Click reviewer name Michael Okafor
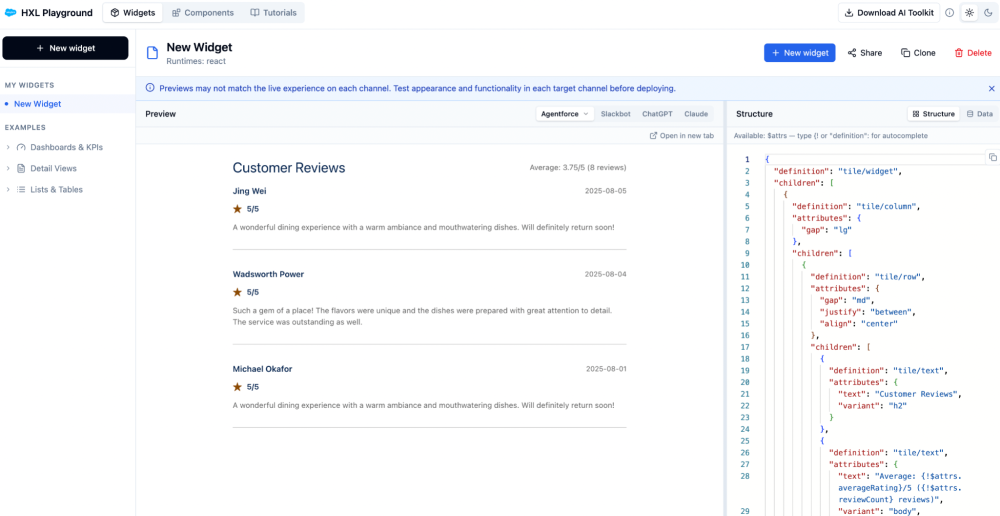This screenshot has height=516, width=1000. coord(263,369)
